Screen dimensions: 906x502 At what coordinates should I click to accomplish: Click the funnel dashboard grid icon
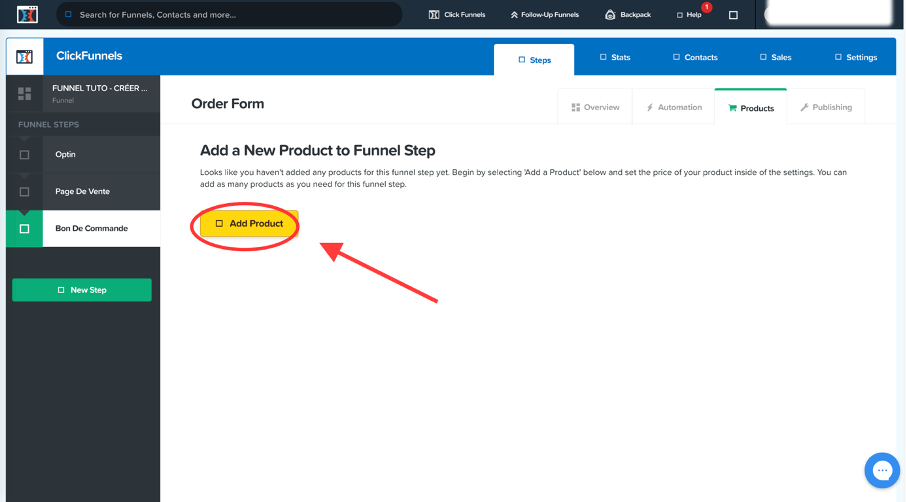24,94
